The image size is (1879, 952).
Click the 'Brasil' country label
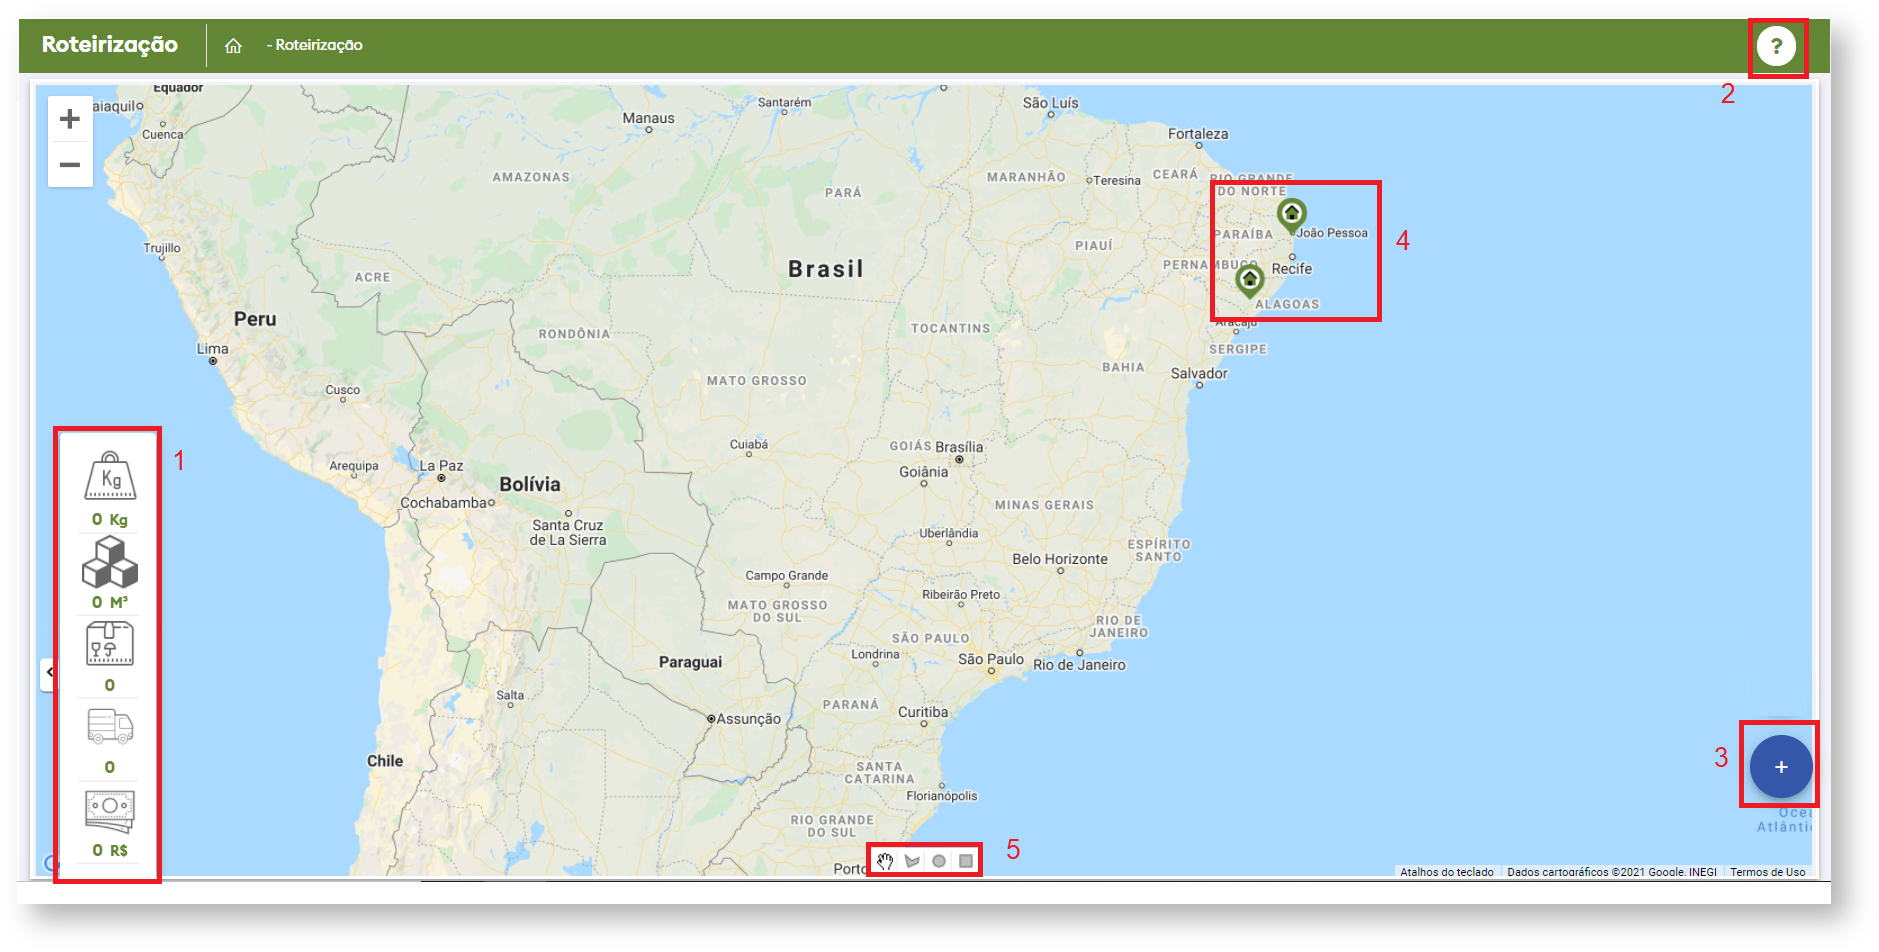pyautogui.click(x=826, y=269)
